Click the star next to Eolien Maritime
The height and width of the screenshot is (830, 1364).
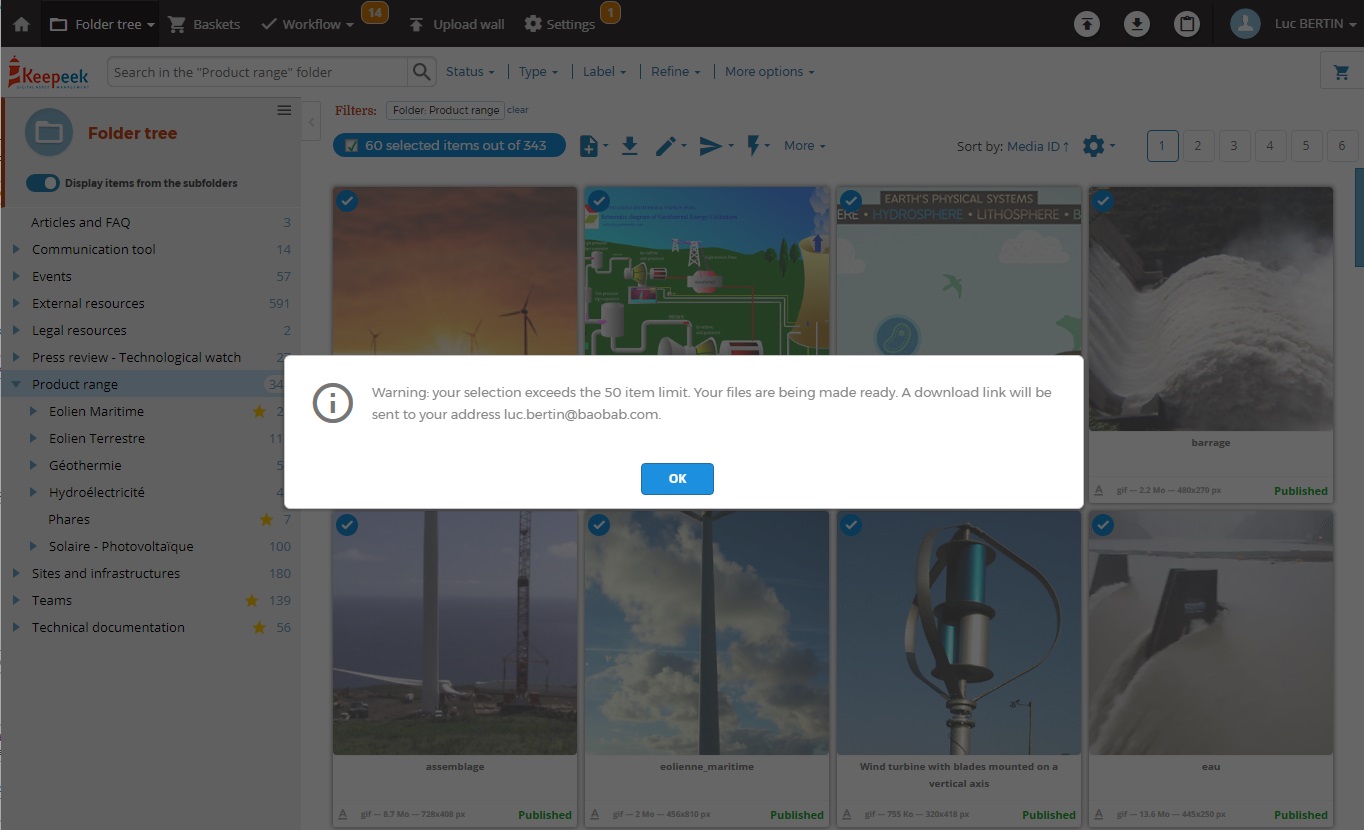(259, 412)
